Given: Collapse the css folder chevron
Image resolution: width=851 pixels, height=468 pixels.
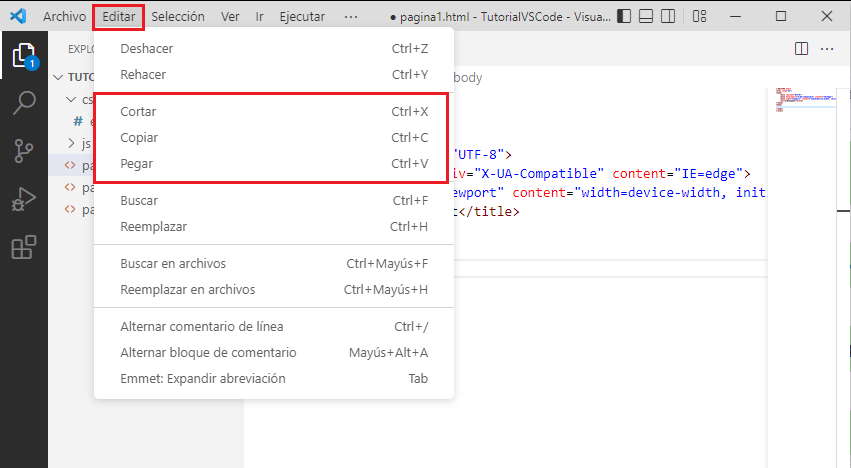Looking at the screenshot, I should pyautogui.click(x=71, y=100).
